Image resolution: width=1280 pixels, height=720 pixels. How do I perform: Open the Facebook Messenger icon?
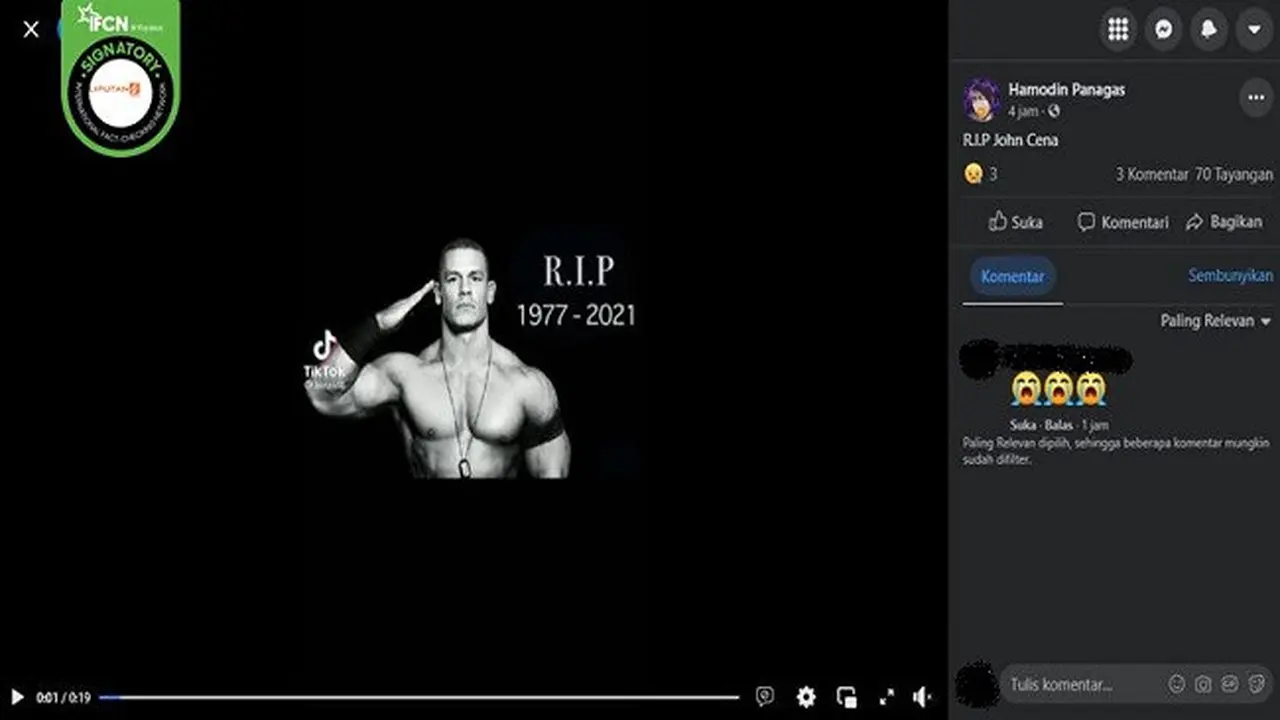pos(1163,29)
